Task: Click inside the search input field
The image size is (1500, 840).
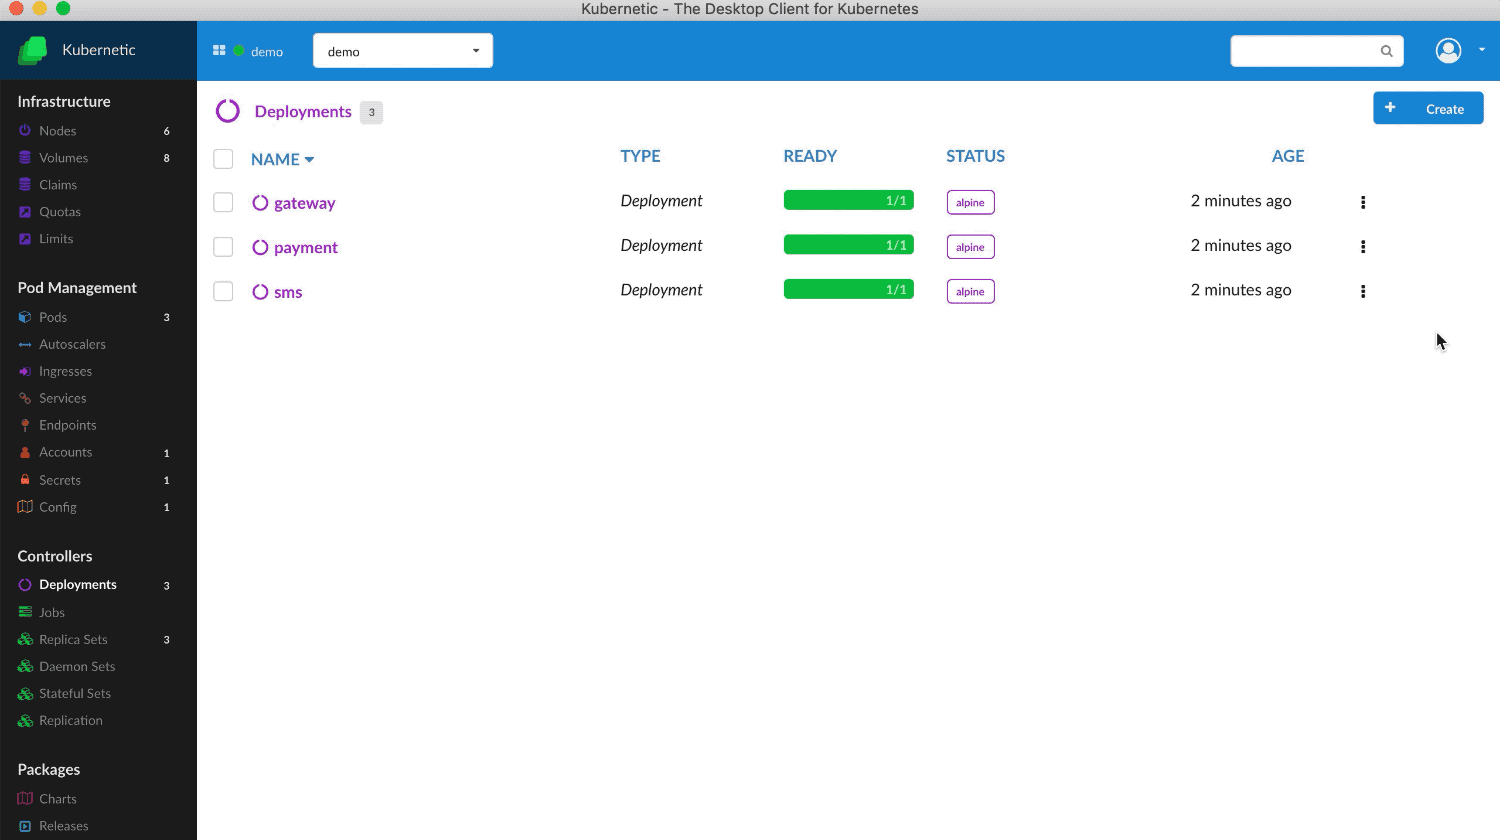Action: (x=1304, y=51)
